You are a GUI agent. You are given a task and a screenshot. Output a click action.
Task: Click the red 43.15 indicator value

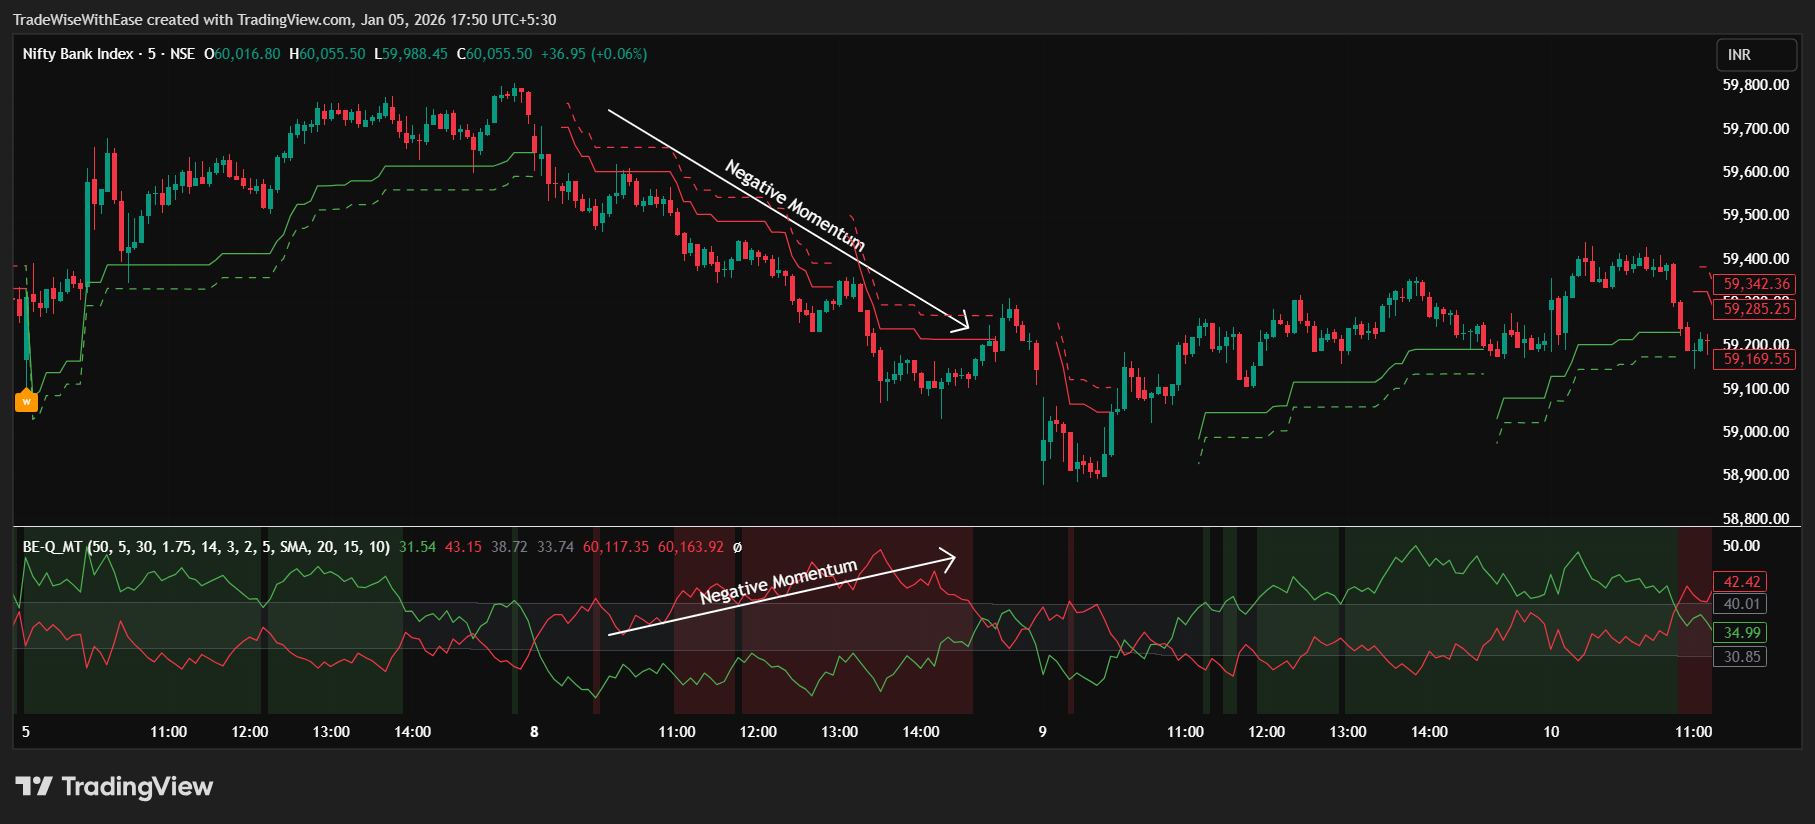(x=463, y=547)
